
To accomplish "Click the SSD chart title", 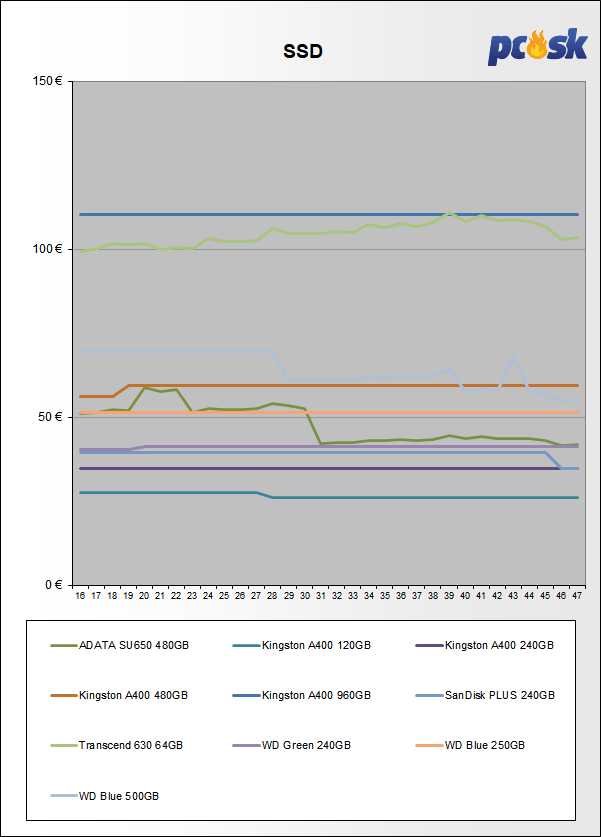I will pyautogui.click(x=303, y=51).
